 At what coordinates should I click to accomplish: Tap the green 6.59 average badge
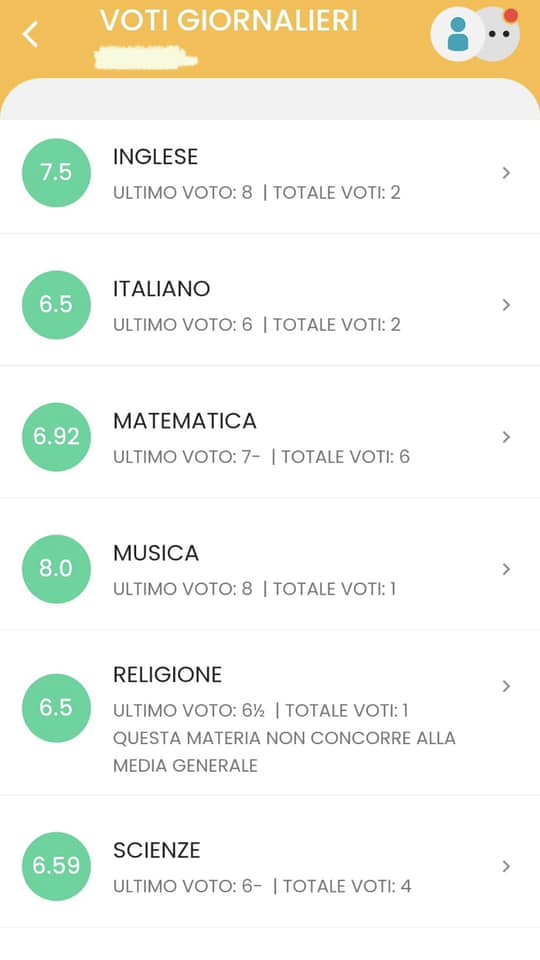[56, 866]
